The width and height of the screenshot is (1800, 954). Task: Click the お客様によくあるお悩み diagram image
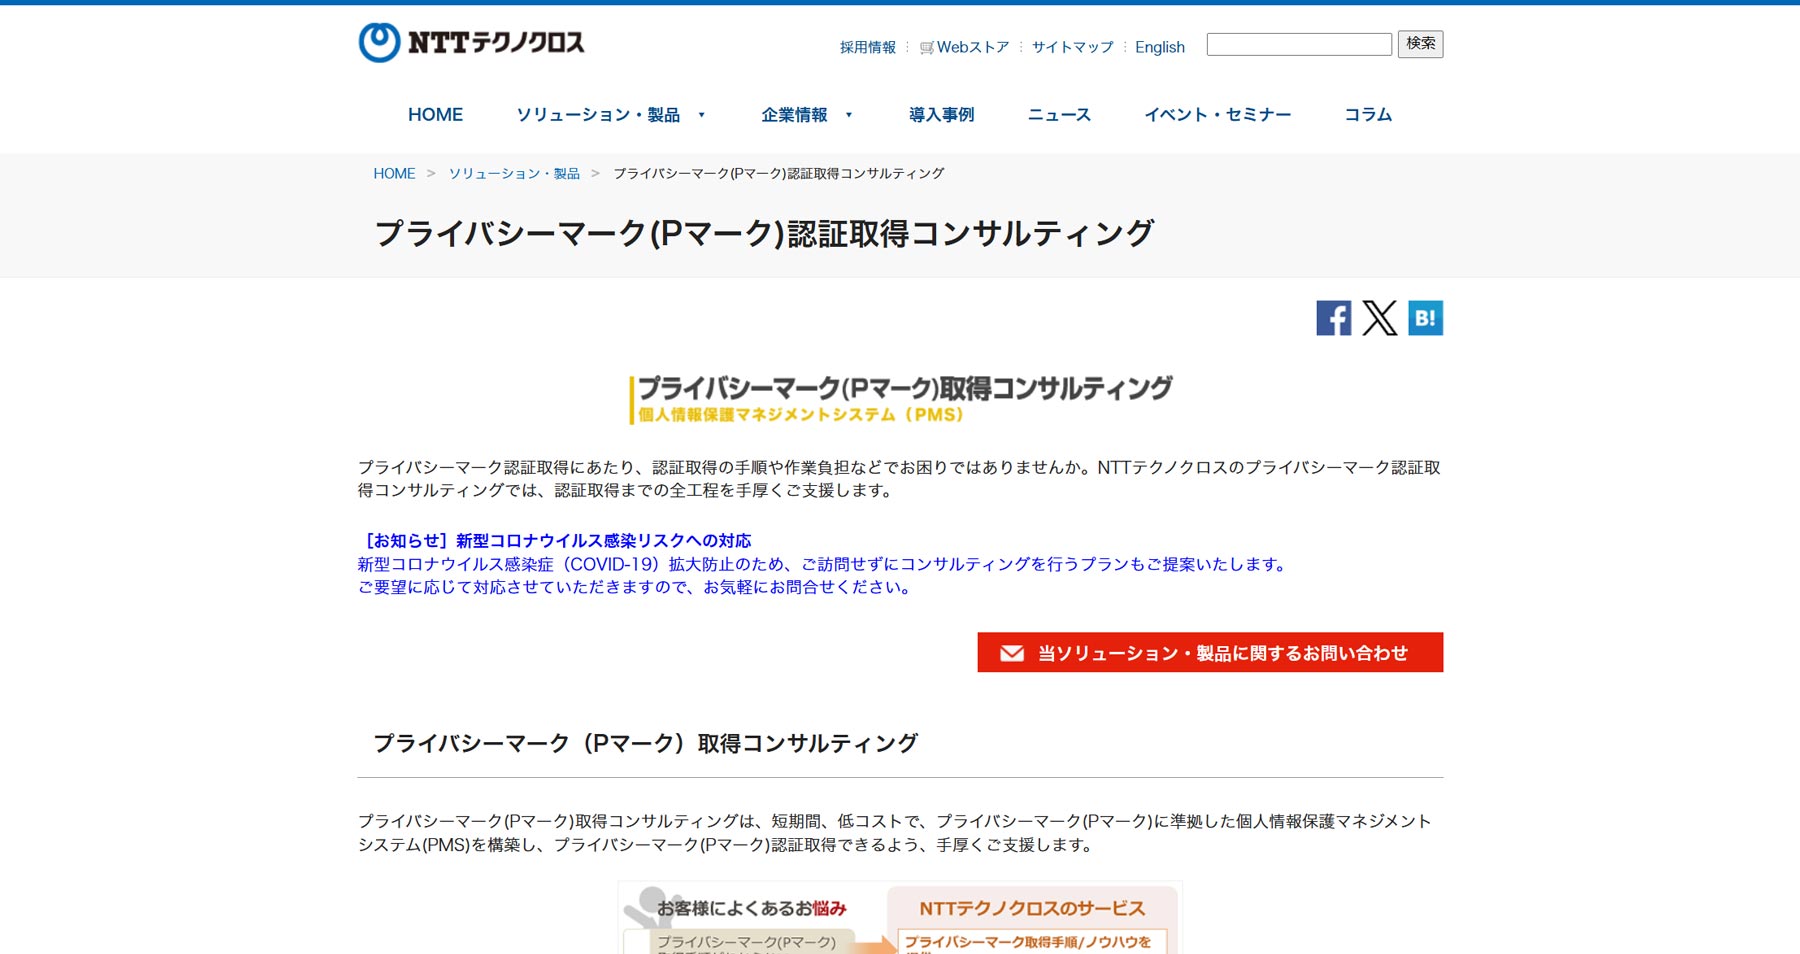(900, 917)
